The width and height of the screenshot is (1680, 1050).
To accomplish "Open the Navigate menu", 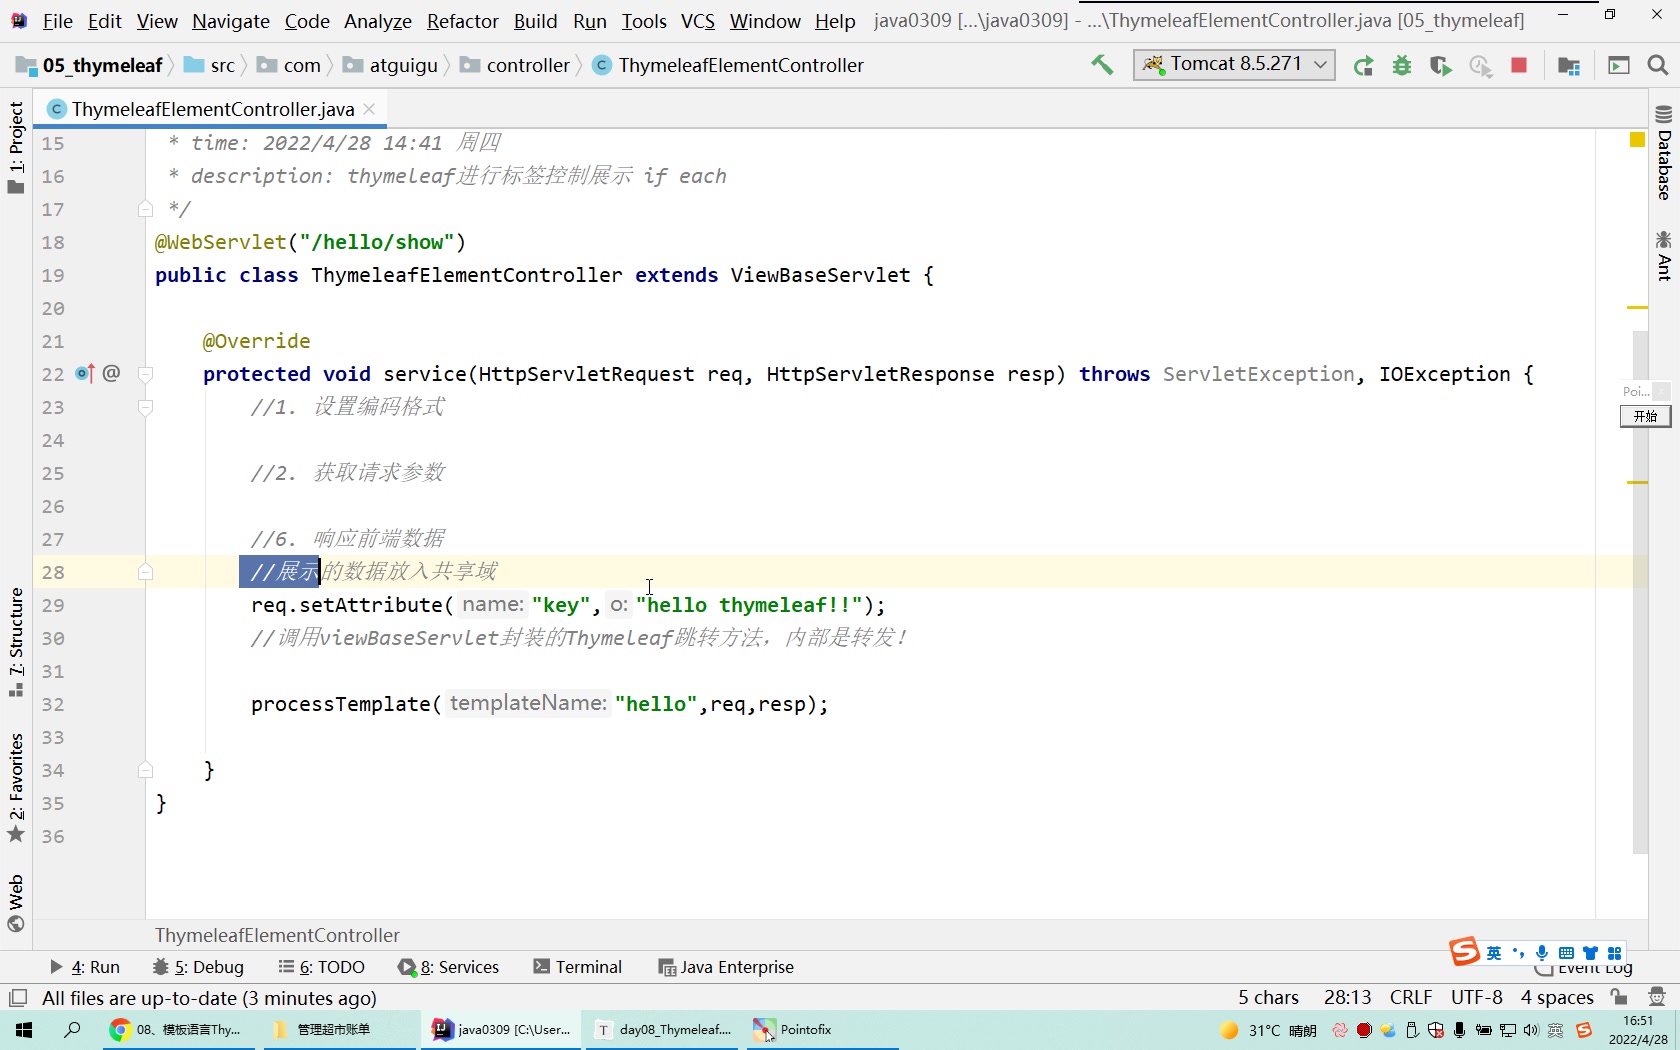I will [x=231, y=21].
